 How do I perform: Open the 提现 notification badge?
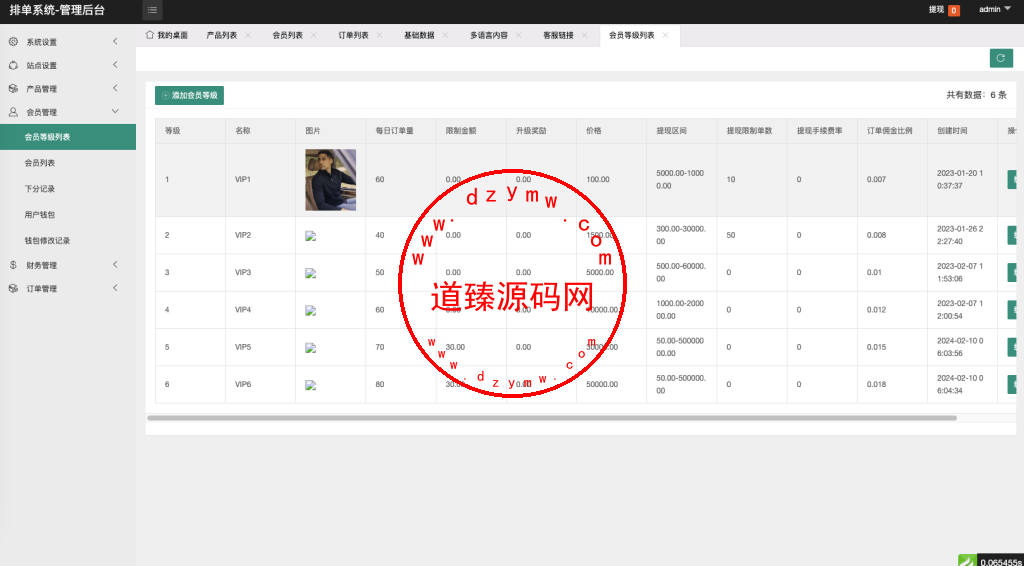point(954,10)
